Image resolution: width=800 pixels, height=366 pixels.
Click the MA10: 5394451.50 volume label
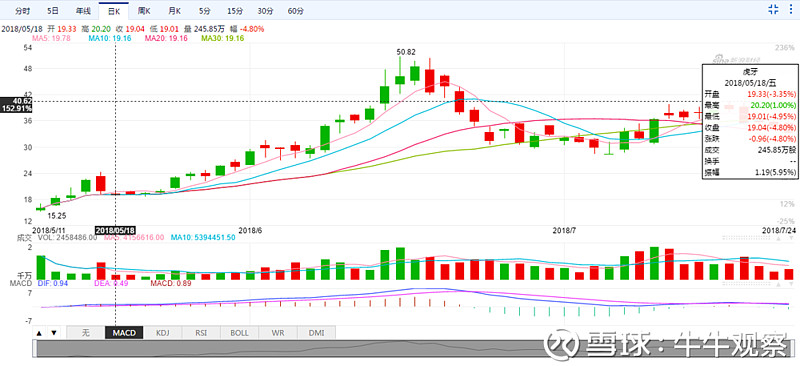point(203,237)
